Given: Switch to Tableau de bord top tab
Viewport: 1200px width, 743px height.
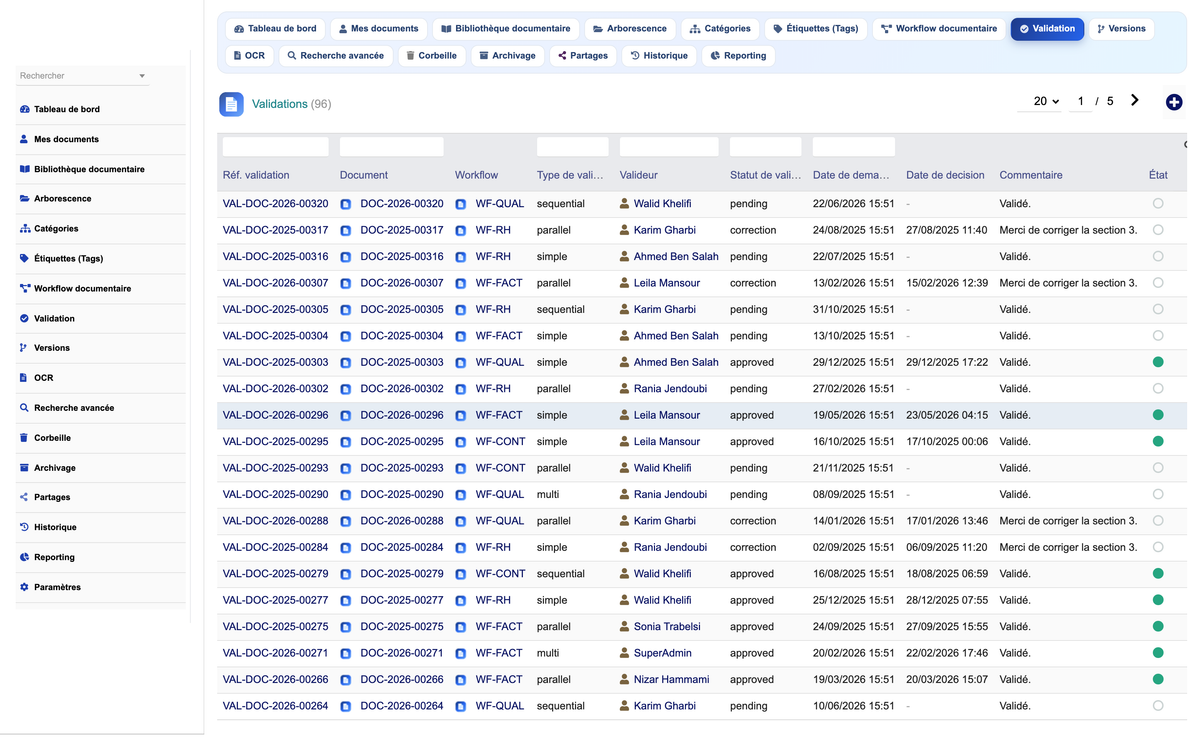Looking at the screenshot, I should point(275,29).
